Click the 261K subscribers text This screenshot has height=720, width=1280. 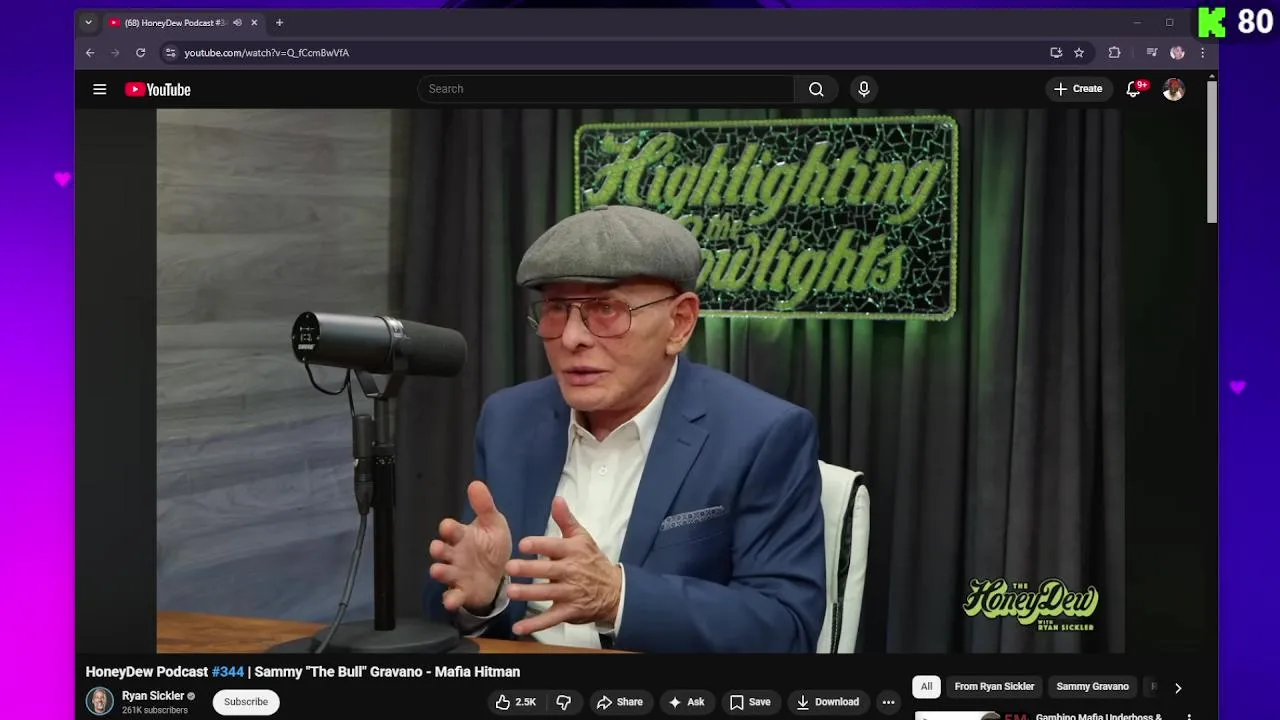coord(155,710)
